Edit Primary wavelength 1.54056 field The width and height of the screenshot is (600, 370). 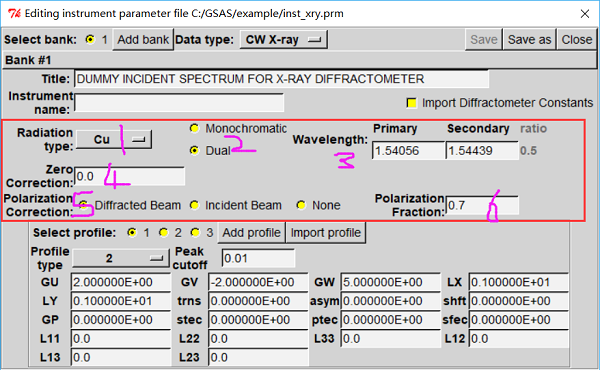click(408, 151)
